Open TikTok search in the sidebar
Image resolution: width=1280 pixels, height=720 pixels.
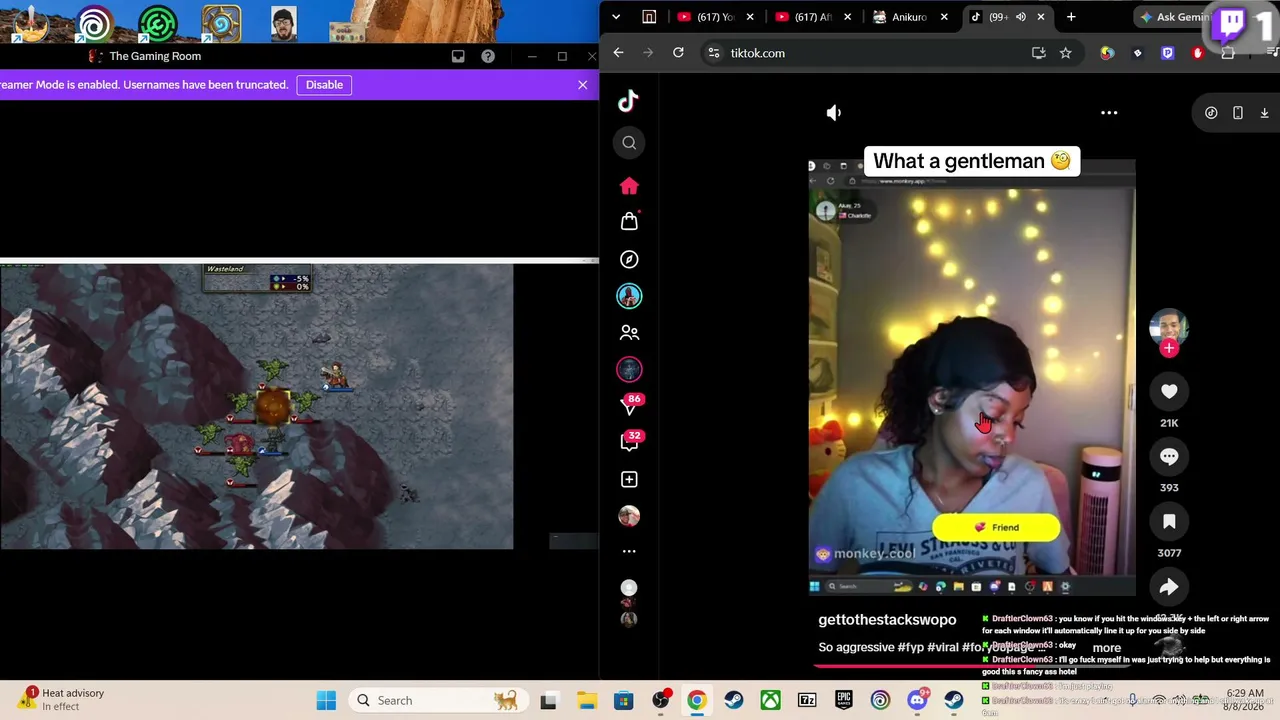click(x=629, y=143)
